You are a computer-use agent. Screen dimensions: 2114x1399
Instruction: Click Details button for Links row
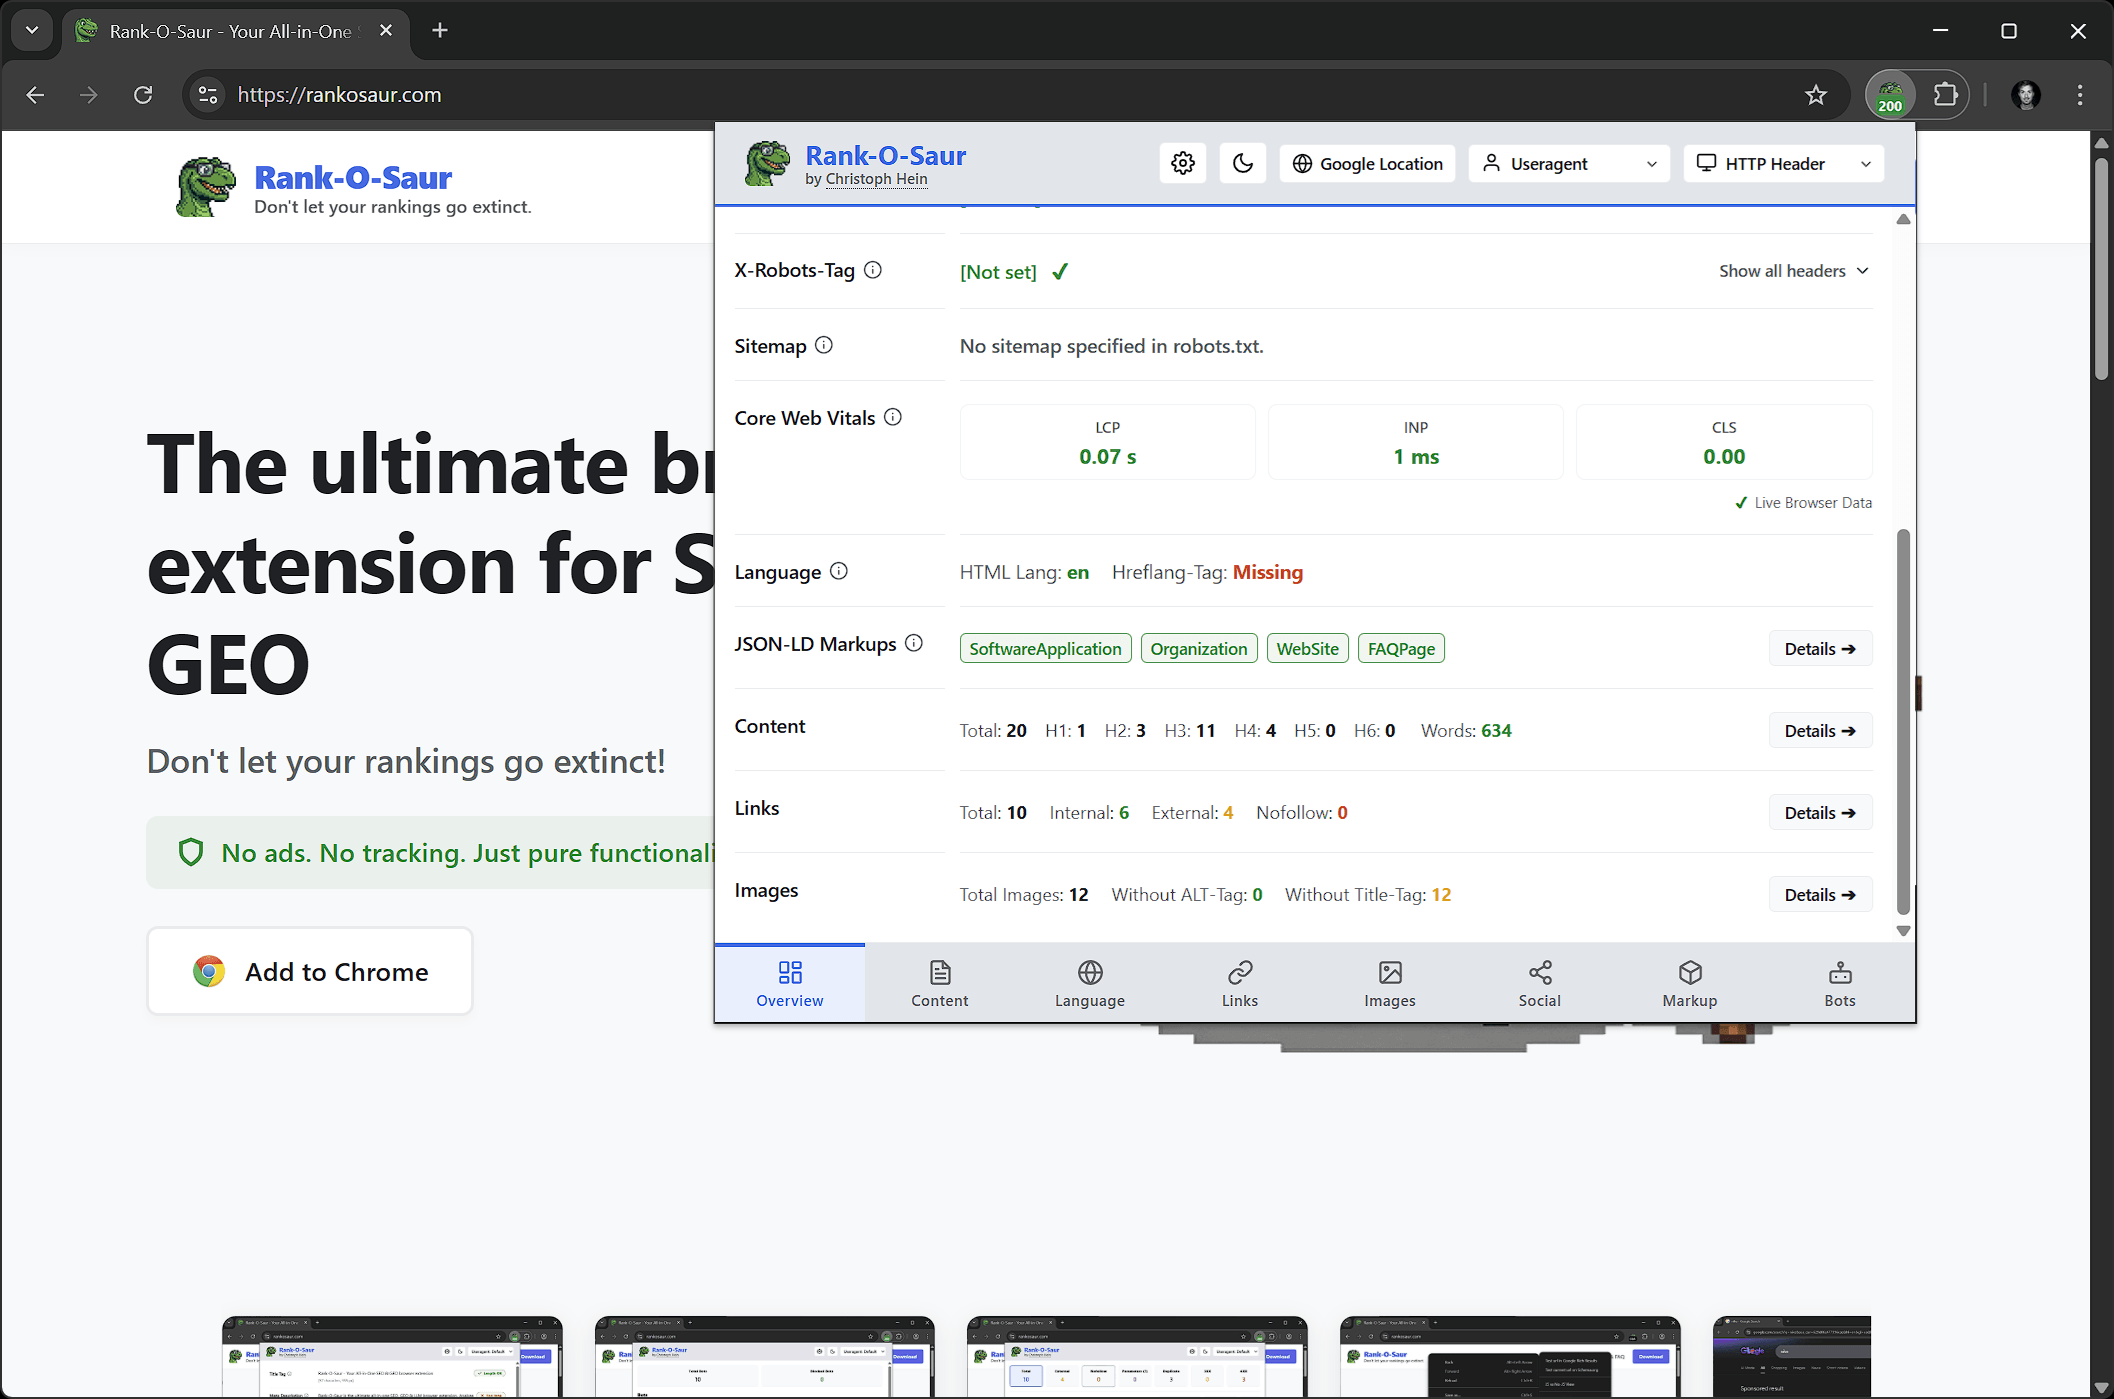1819,813
